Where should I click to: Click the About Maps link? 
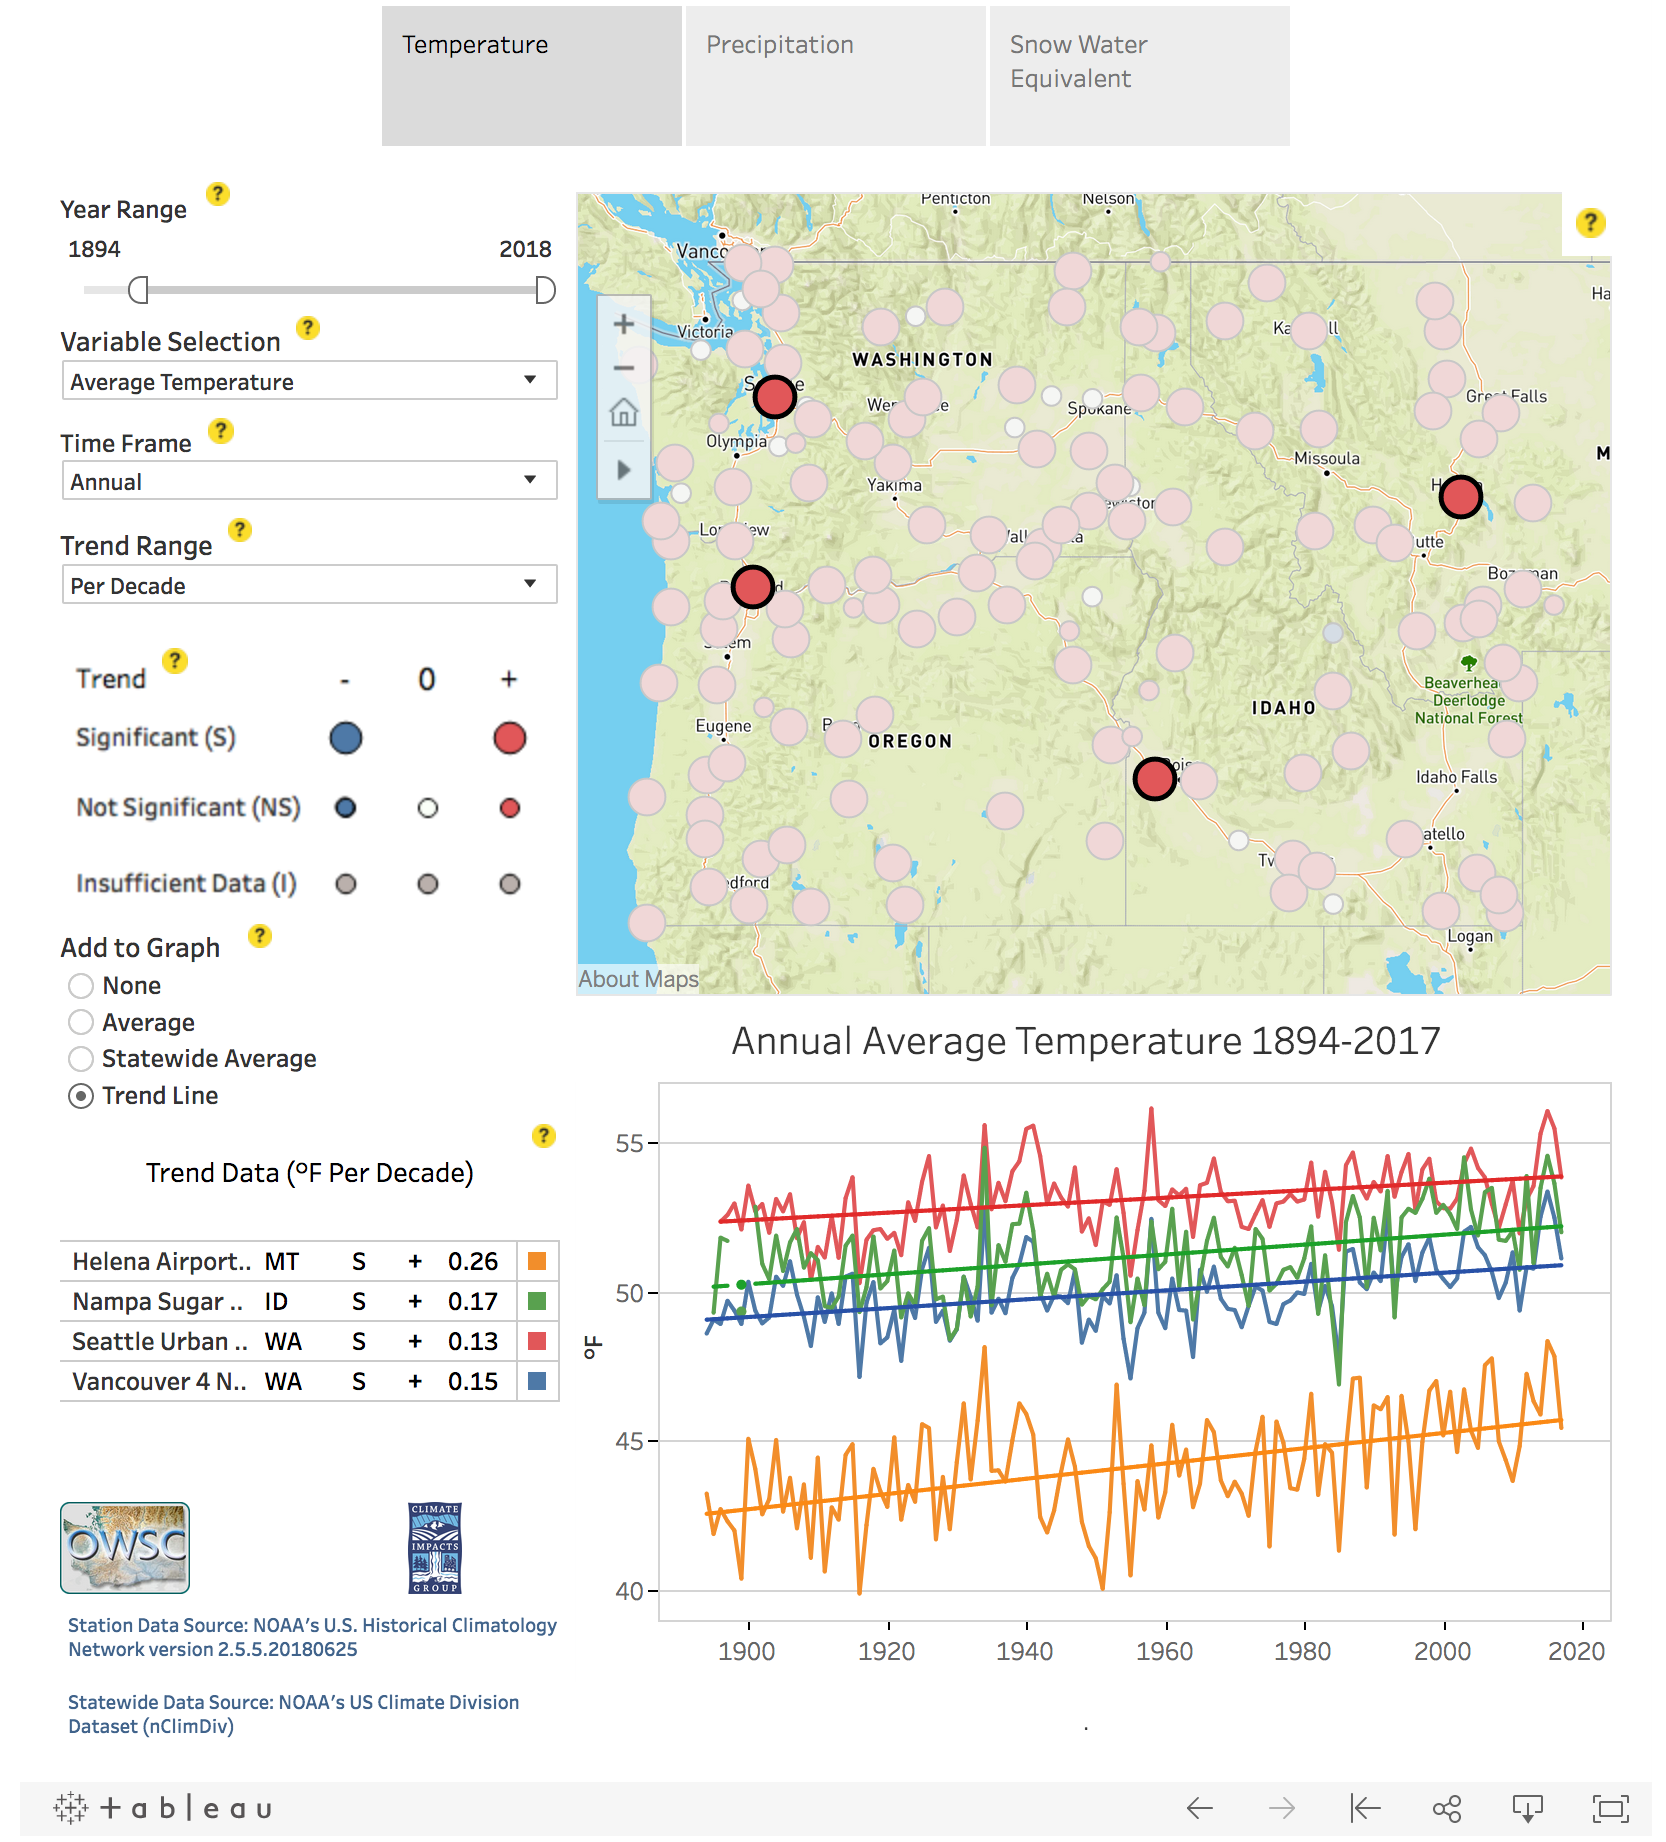637,978
